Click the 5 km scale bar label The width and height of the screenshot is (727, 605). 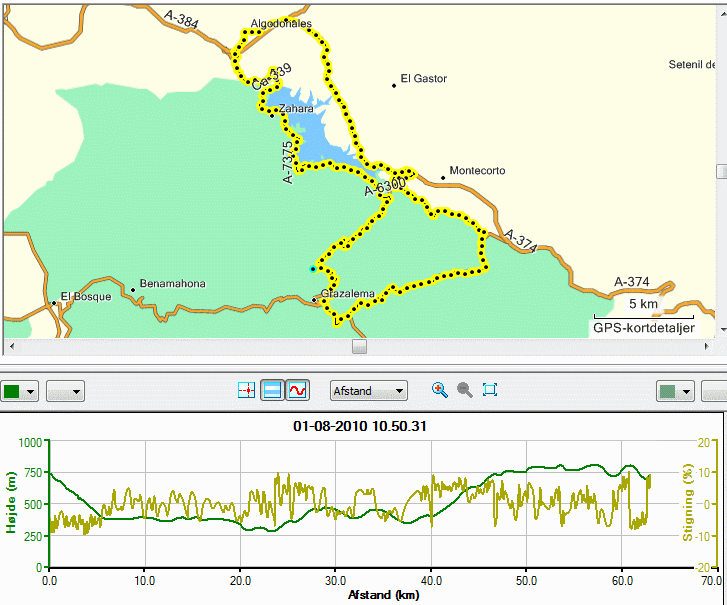click(643, 304)
